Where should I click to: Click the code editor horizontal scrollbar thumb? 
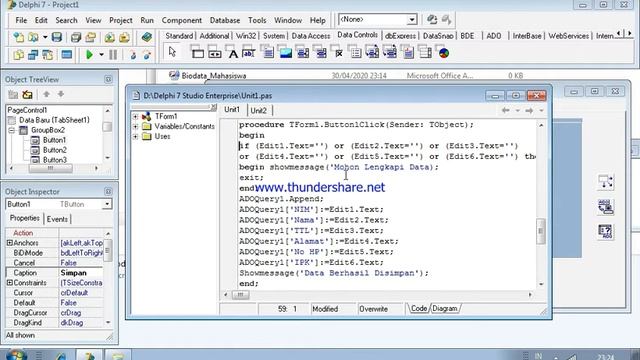(240, 295)
